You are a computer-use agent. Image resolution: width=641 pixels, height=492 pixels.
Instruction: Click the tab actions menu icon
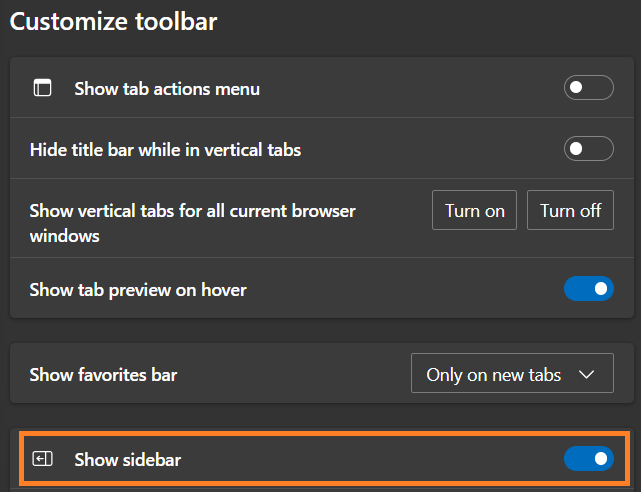pos(42,89)
